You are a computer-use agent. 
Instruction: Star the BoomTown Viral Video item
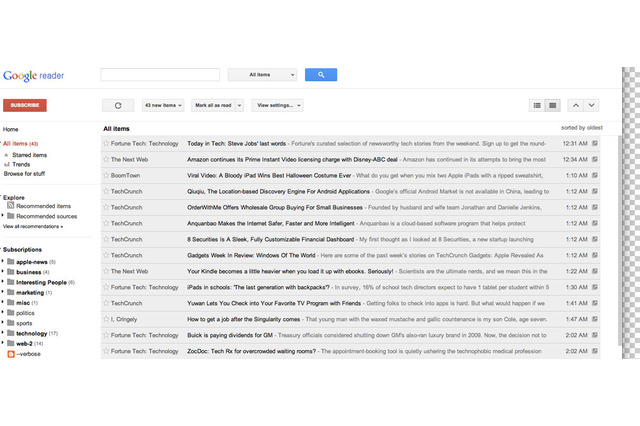106,175
